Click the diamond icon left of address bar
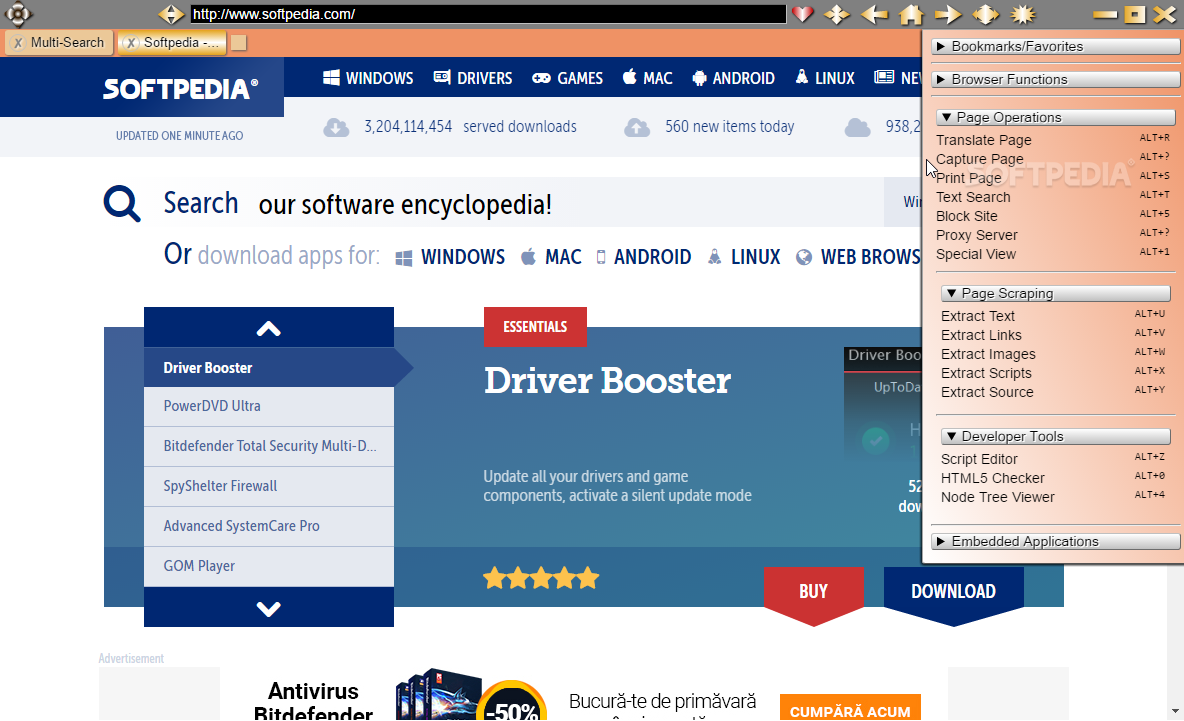Viewport: 1184px width, 721px height. point(171,14)
